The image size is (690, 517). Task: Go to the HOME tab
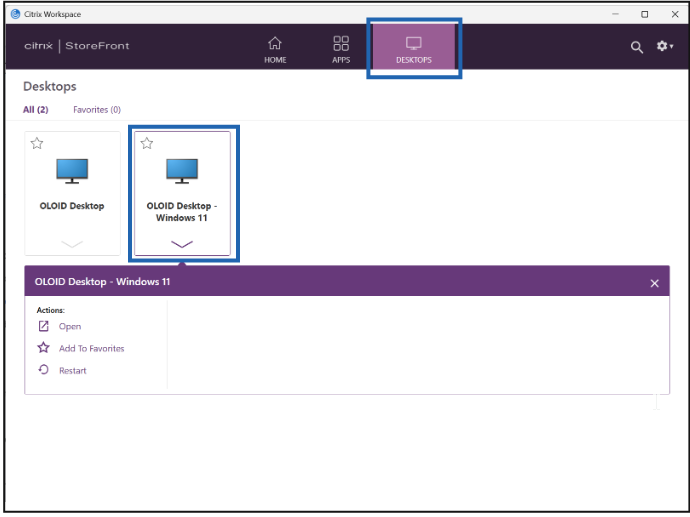pyautogui.click(x=275, y=50)
